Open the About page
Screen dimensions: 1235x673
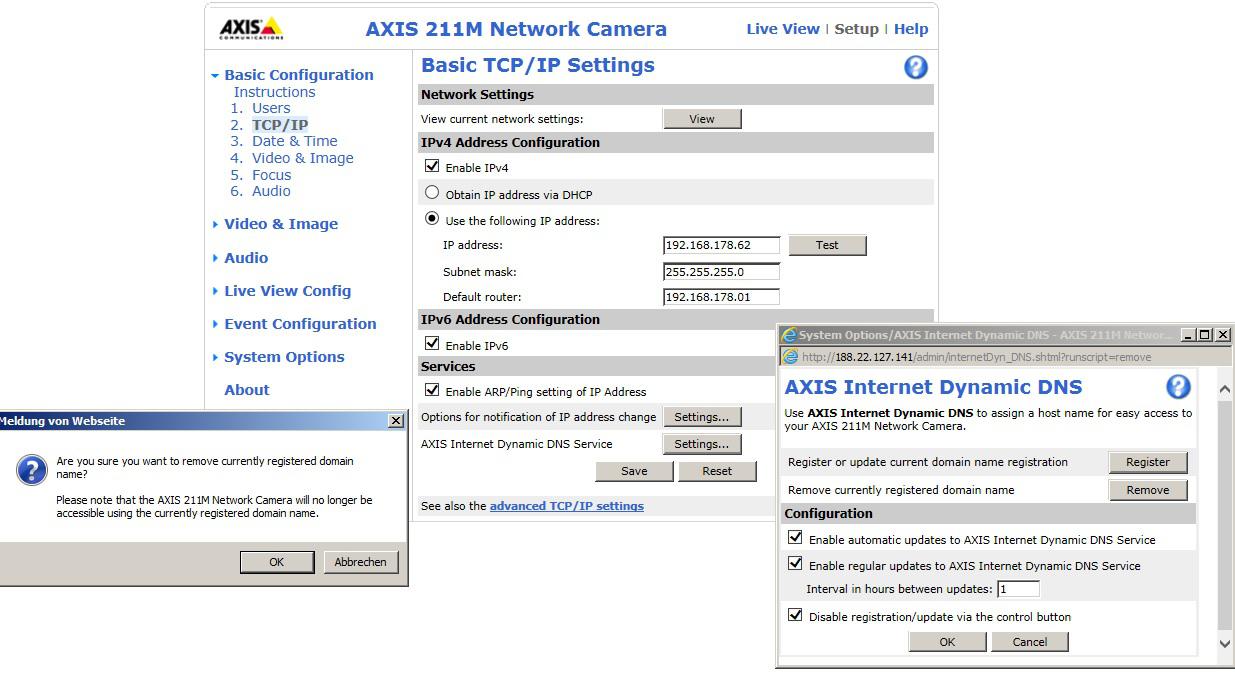point(247,390)
